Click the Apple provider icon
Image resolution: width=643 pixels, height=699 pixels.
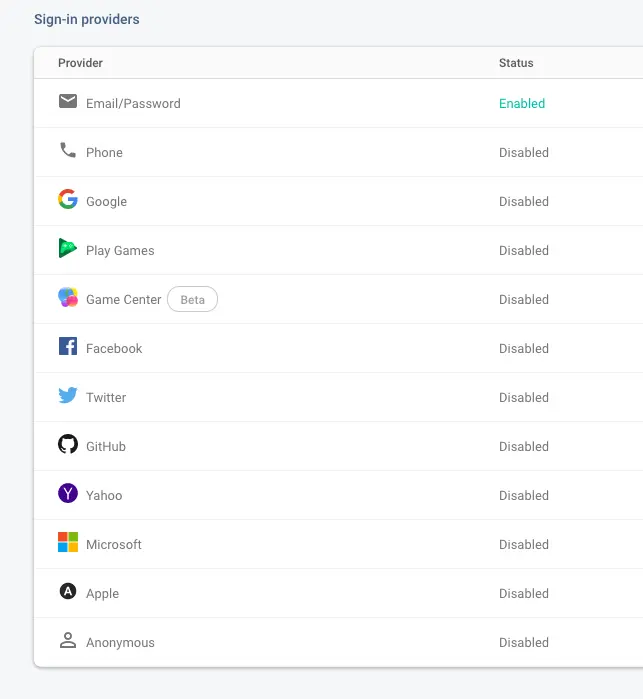[68, 591]
